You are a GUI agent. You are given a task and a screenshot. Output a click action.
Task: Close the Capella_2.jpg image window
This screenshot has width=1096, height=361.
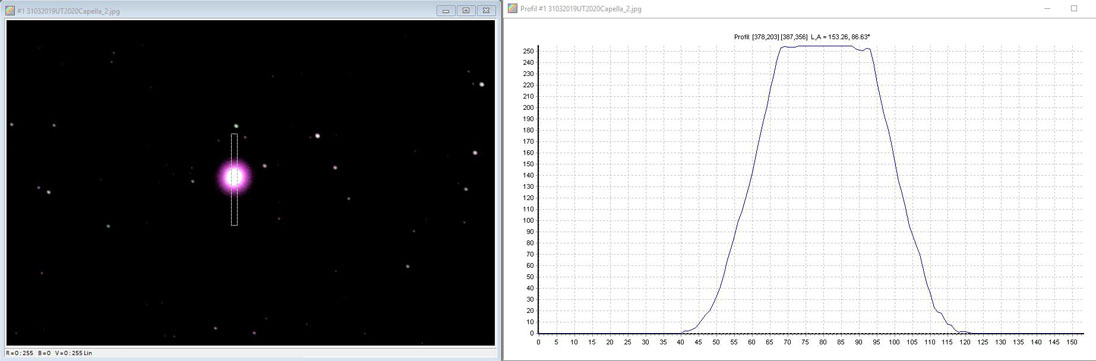coord(486,10)
